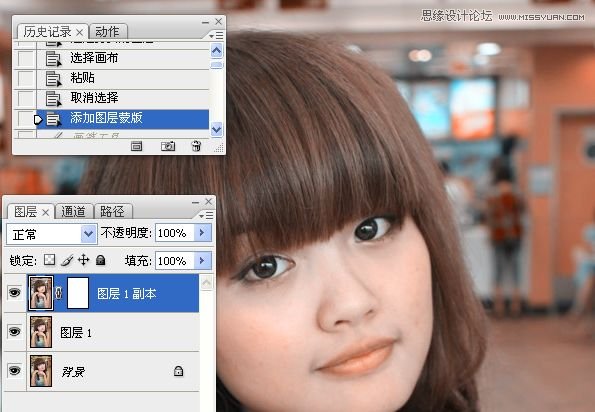595x412 pixels.
Task: Hide the 背景 layer
Action: point(14,370)
